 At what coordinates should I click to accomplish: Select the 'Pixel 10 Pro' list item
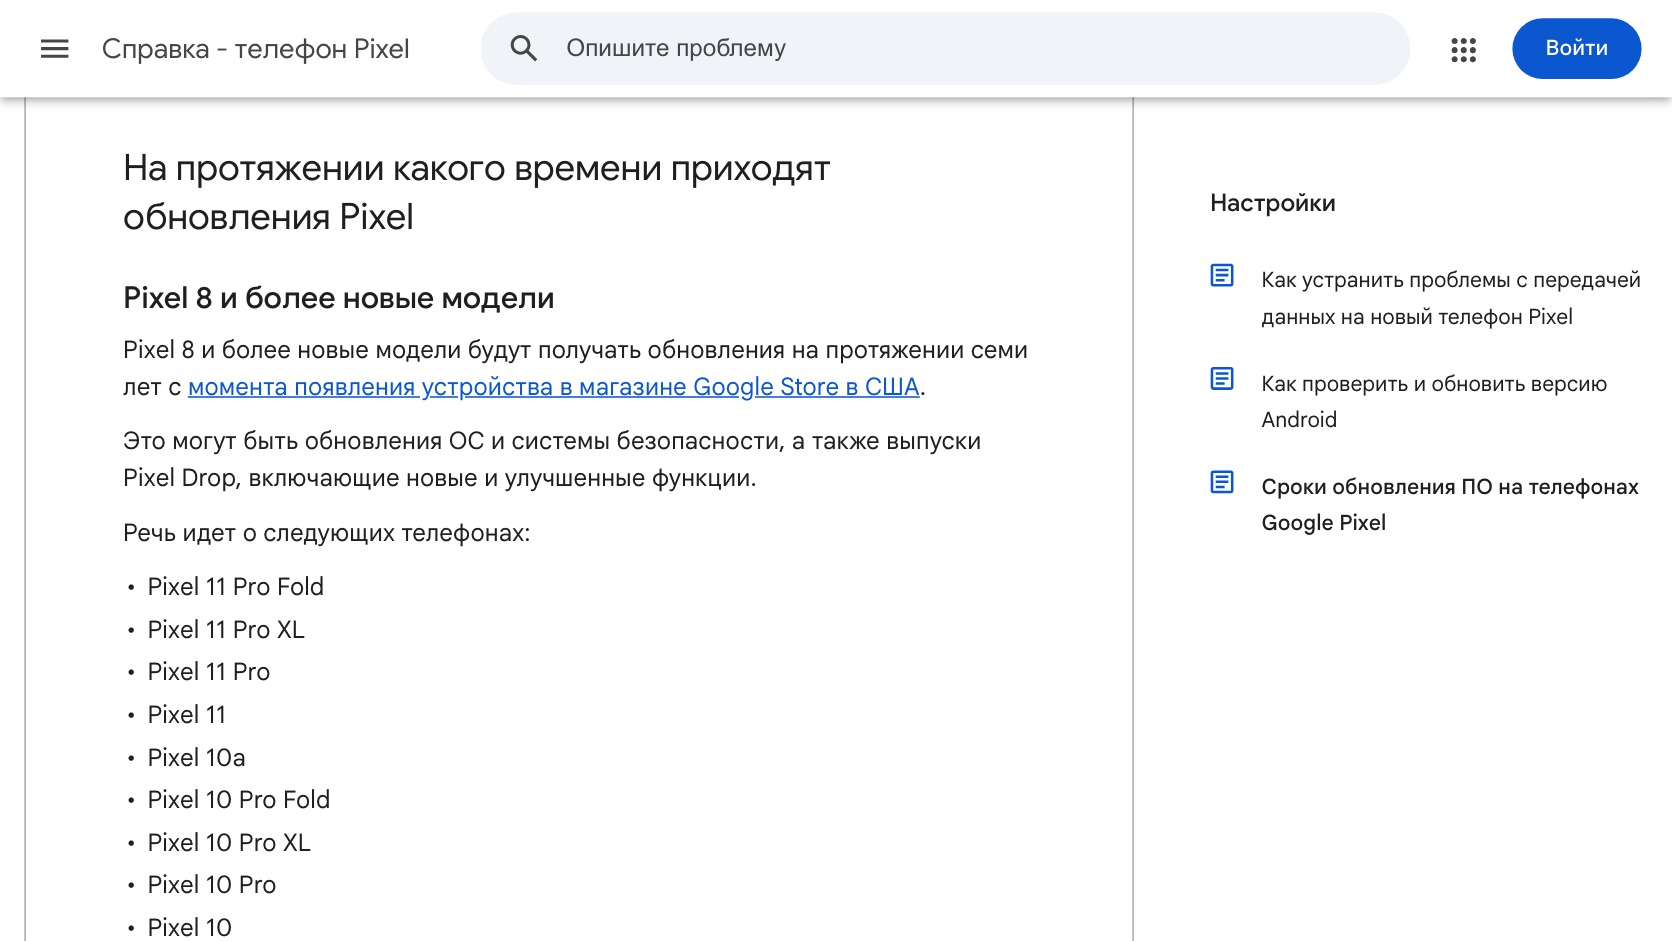pyautogui.click(x=212, y=885)
